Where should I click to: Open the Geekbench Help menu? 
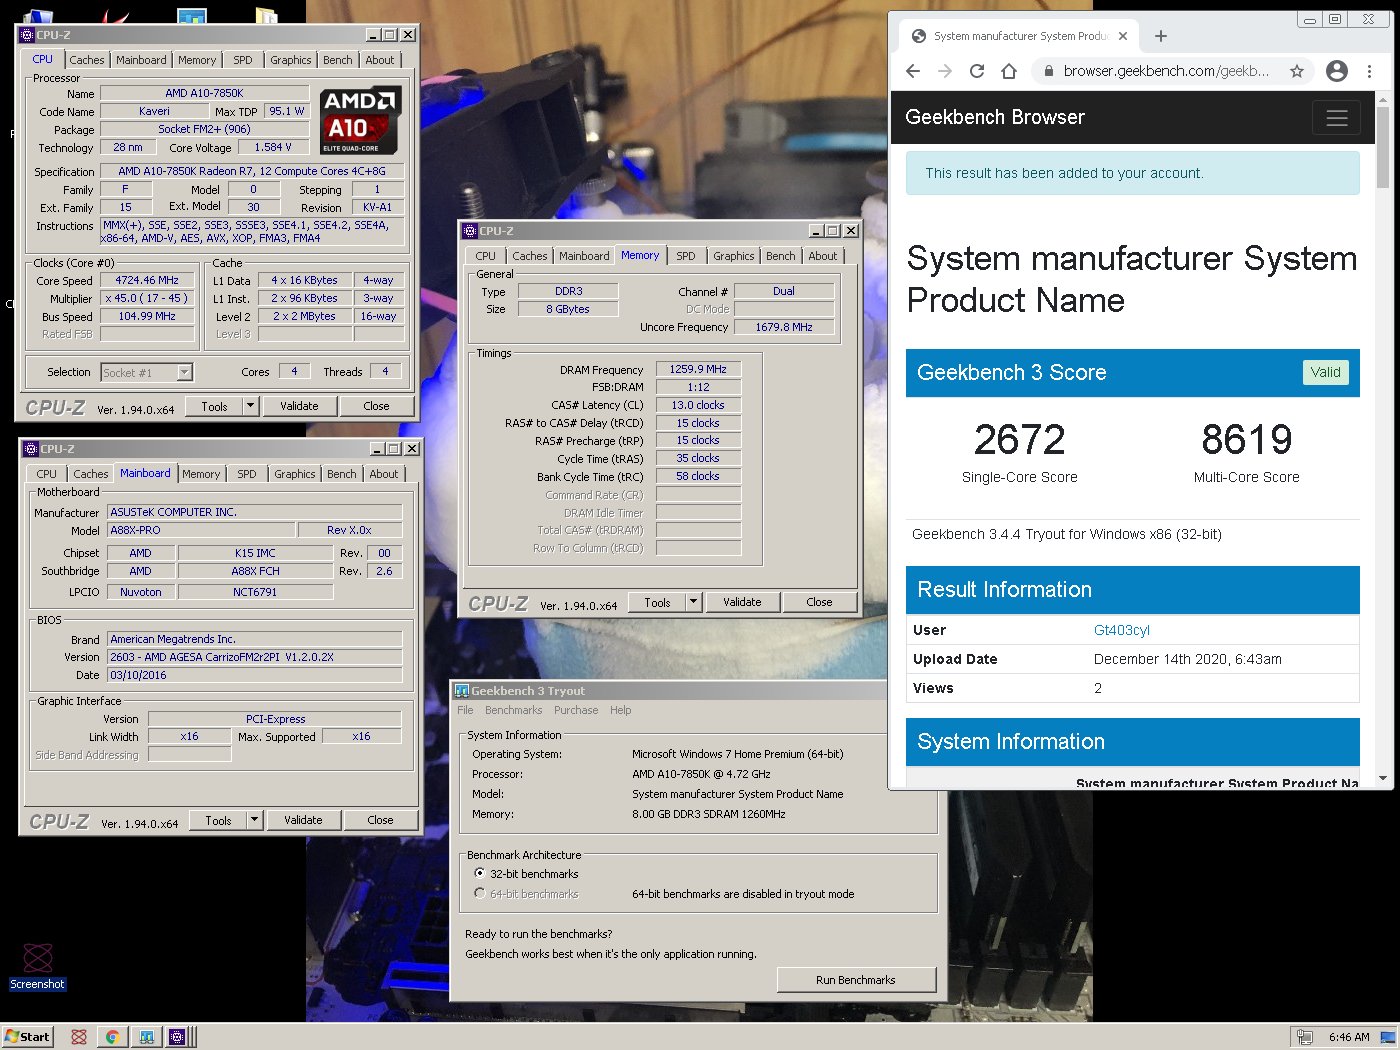point(621,710)
